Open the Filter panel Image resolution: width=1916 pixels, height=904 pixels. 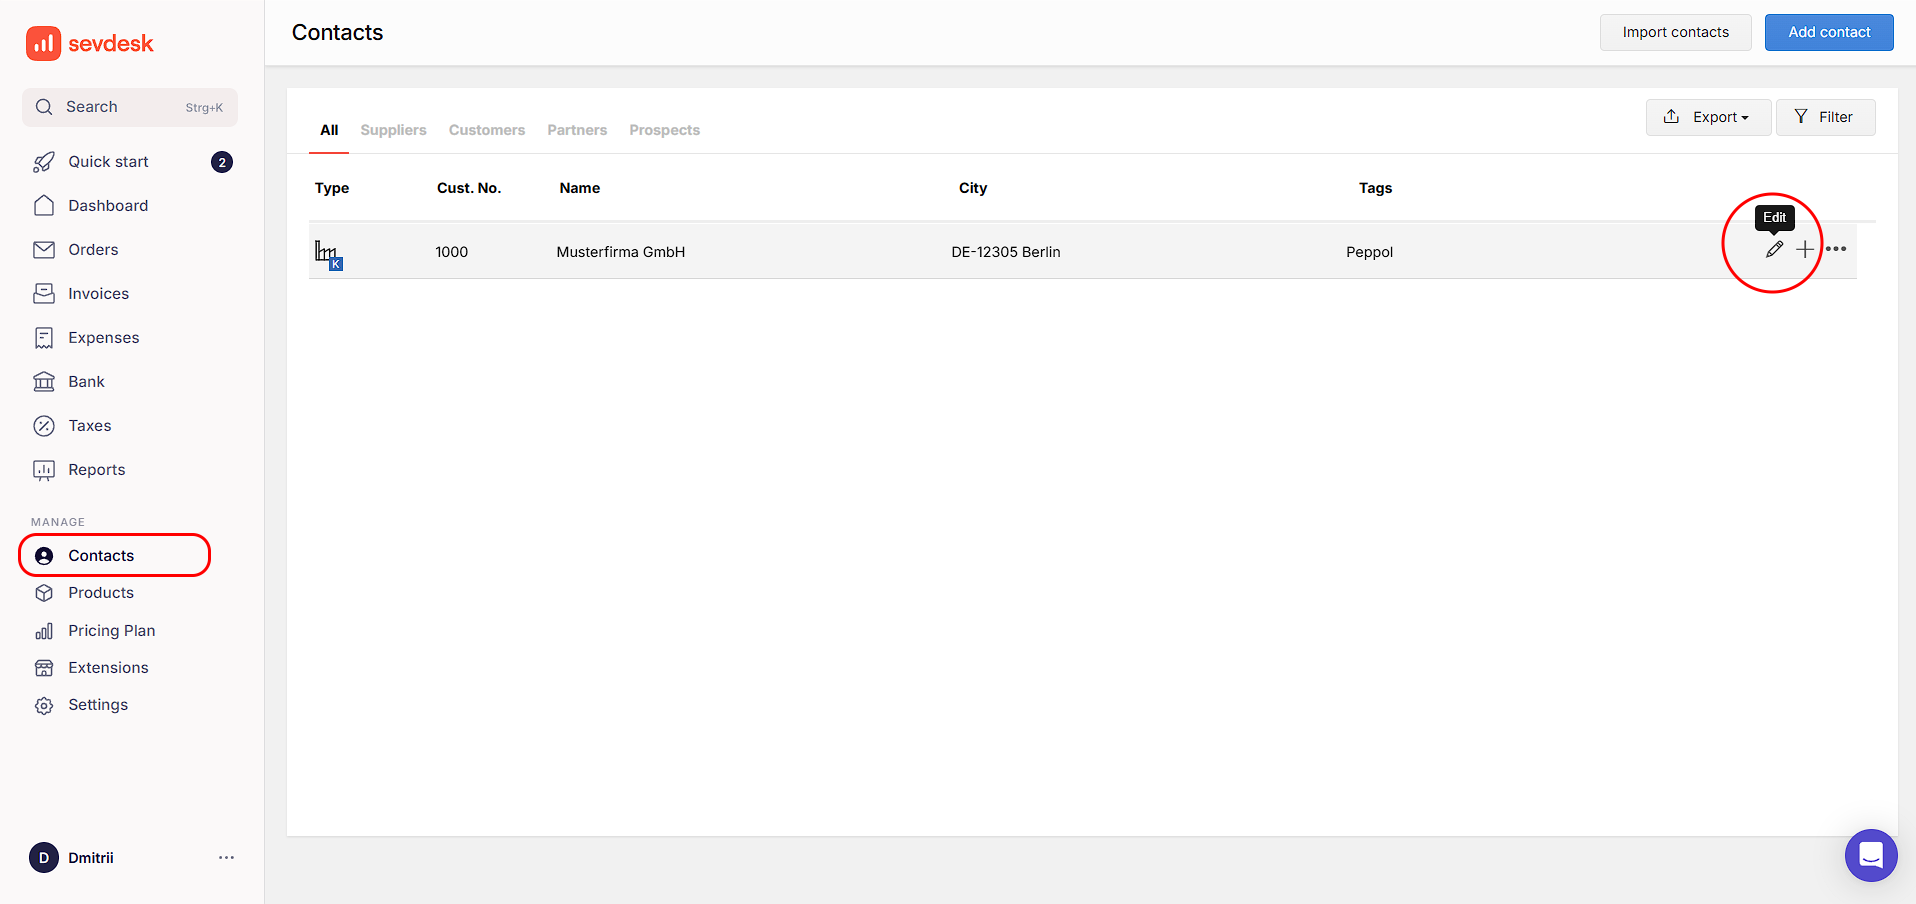[1825, 117]
